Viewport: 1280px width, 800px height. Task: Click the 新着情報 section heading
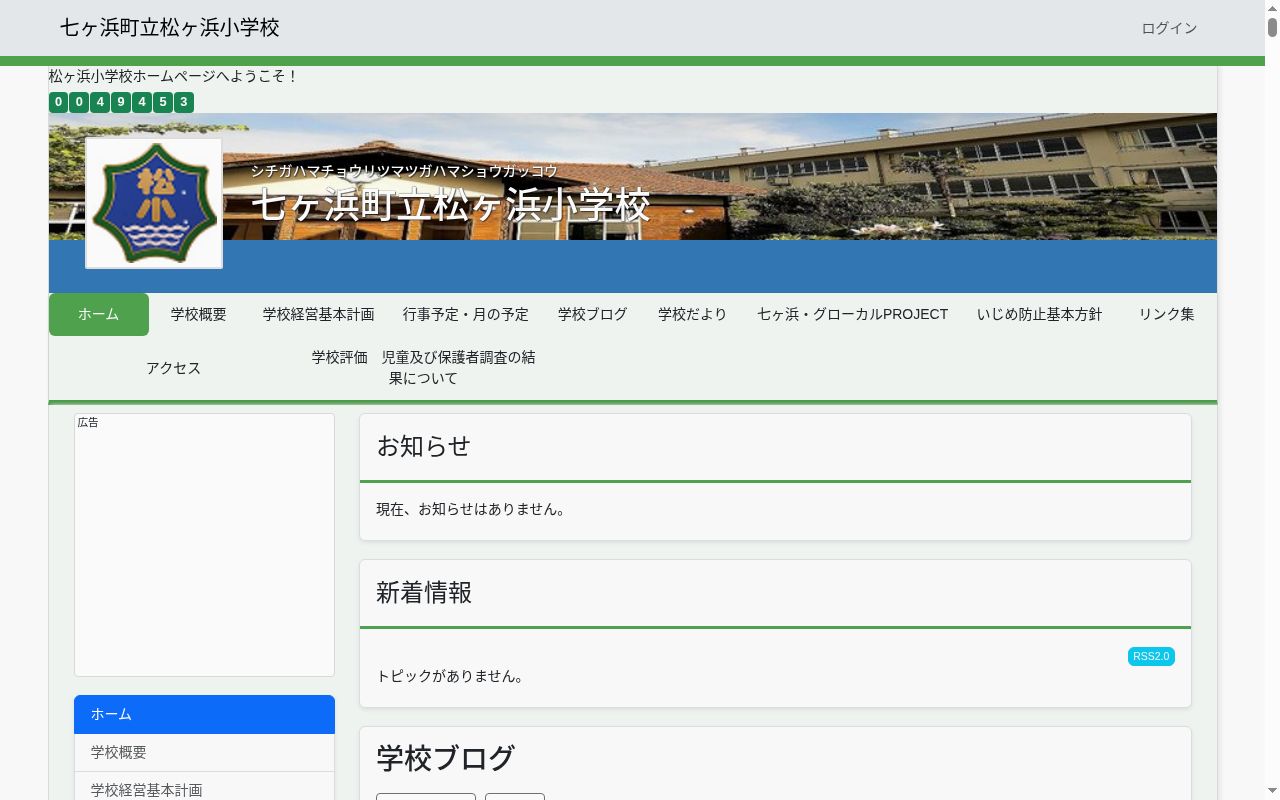(x=424, y=593)
